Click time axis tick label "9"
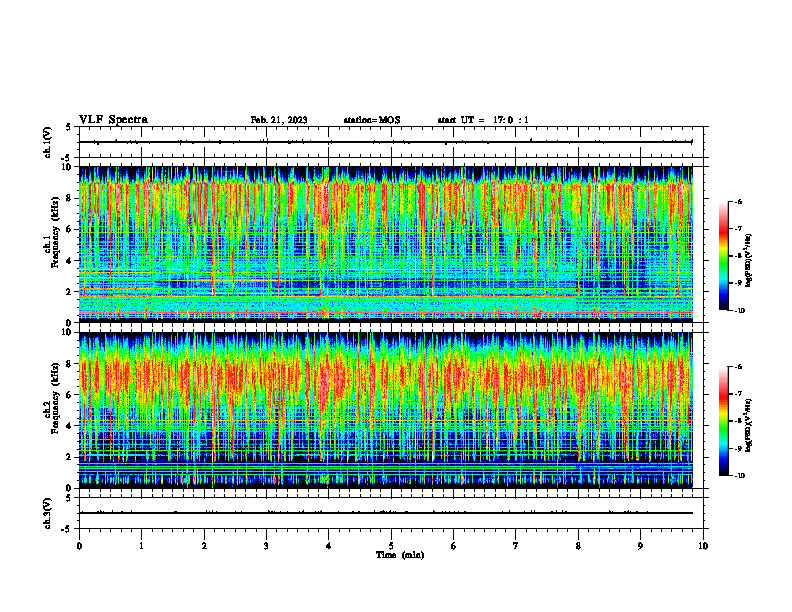792x612 pixels. coord(640,546)
